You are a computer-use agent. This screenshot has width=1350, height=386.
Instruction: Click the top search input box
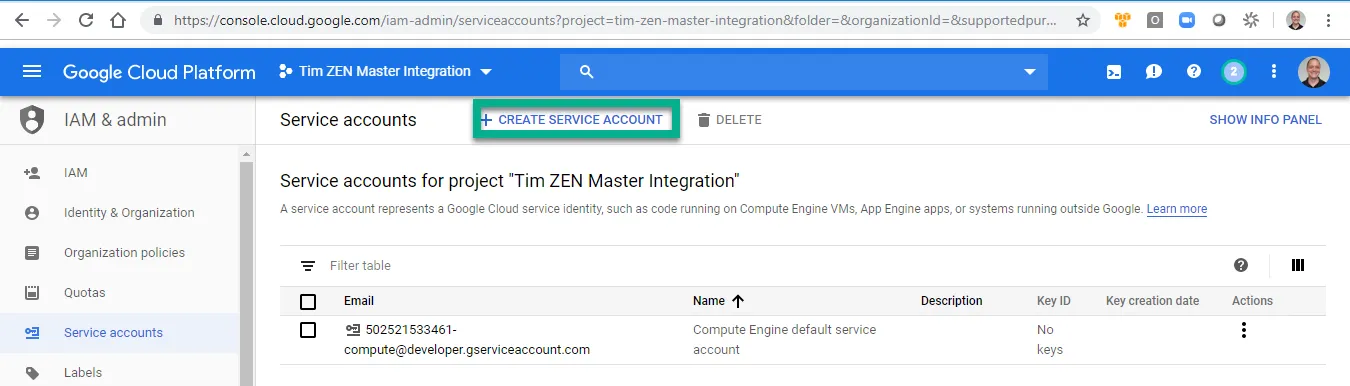coord(804,72)
